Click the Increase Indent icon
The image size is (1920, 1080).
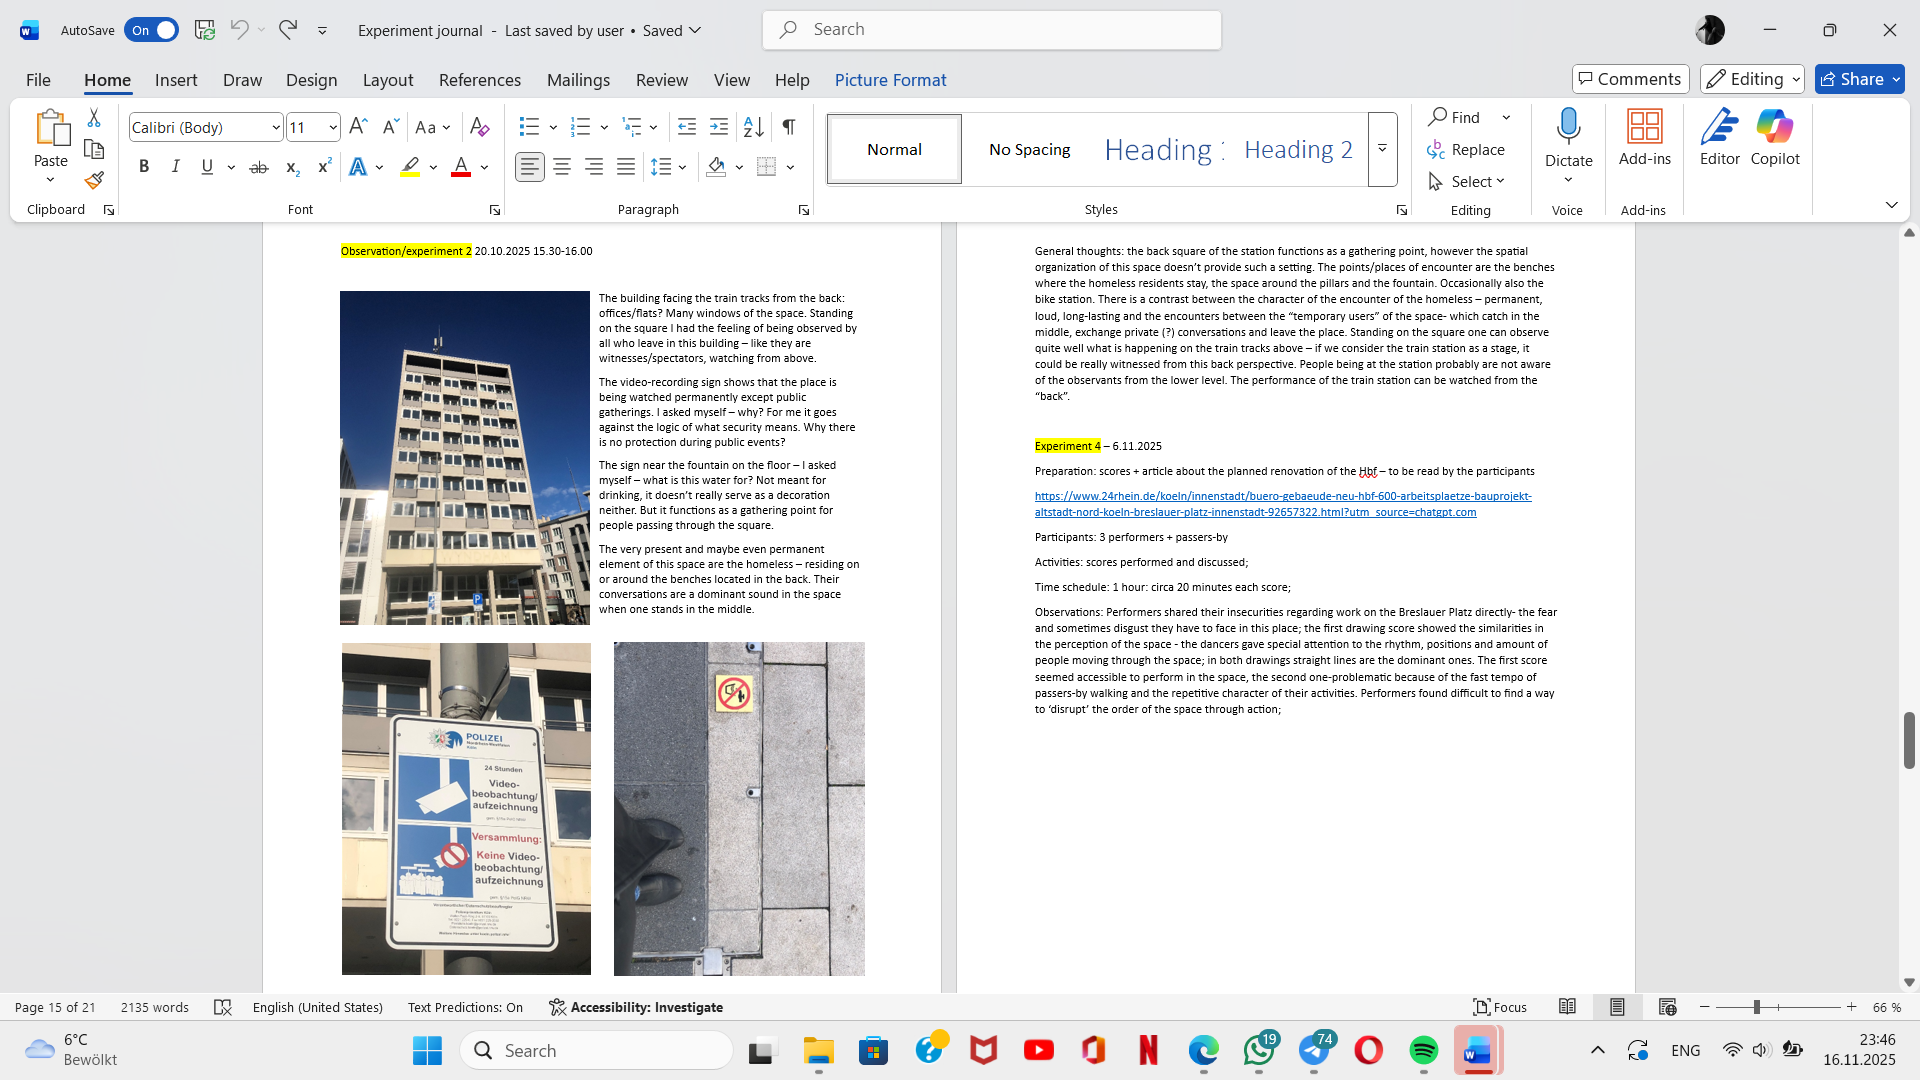click(719, 127)
